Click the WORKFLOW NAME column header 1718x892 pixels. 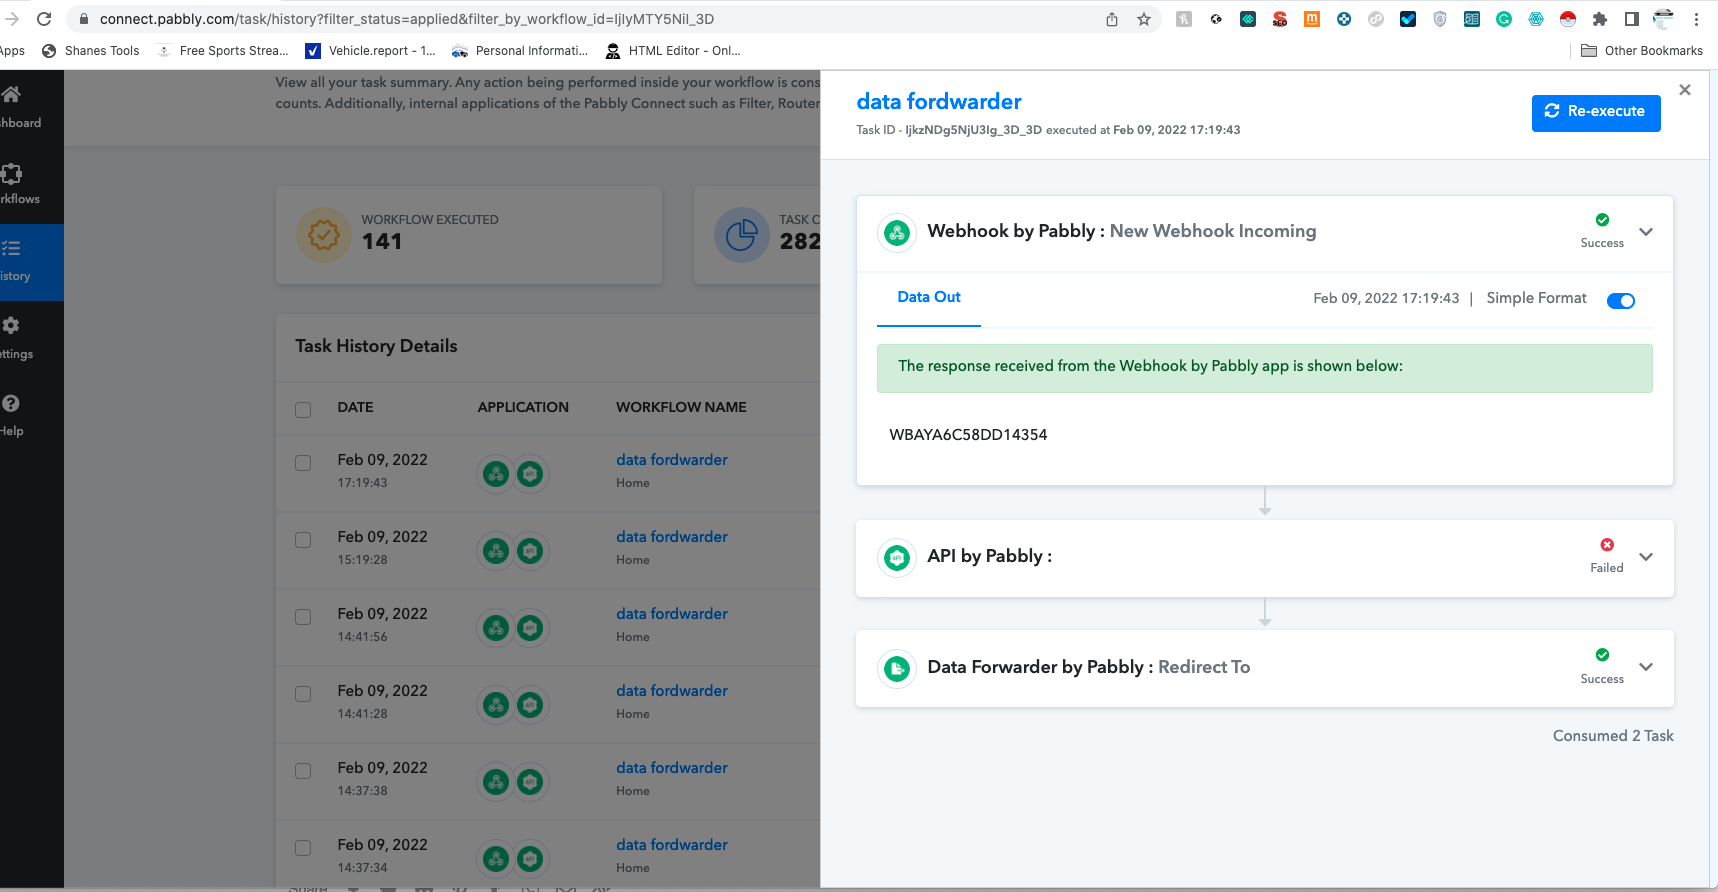(x=681, y=407)
